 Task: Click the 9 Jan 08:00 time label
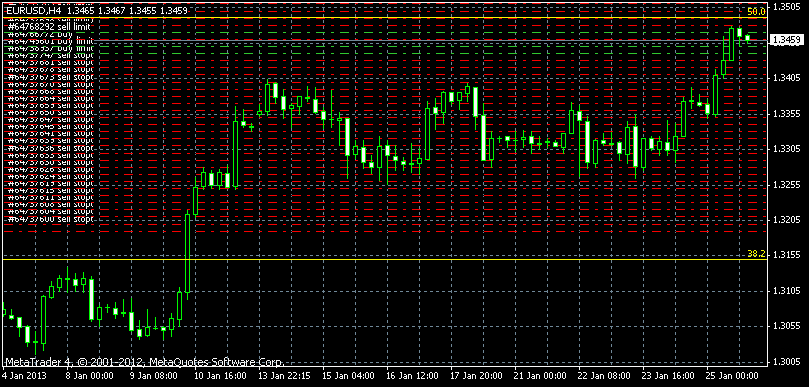click(155, 375)
